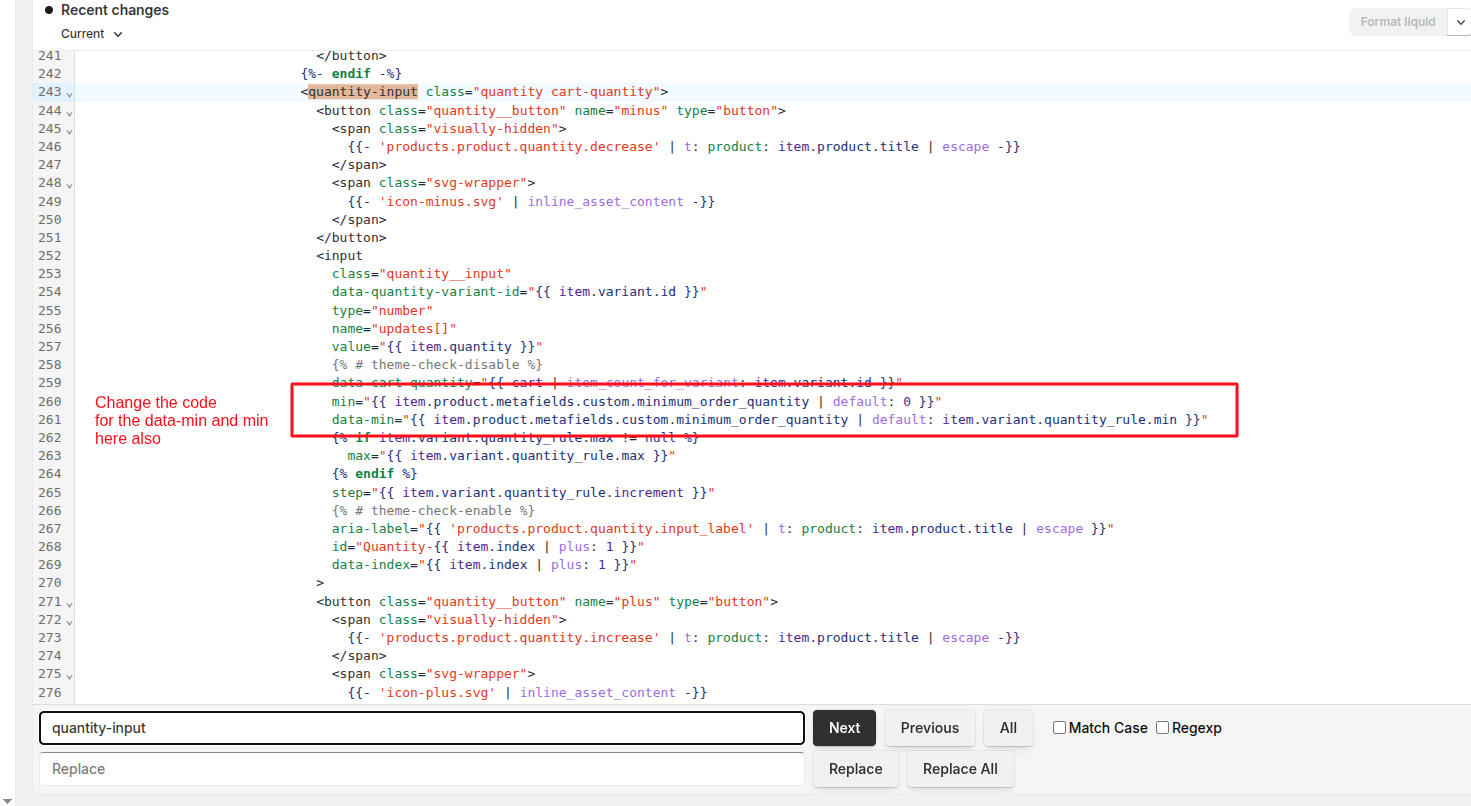Click the min= attribute code on line 260
The width and height of the screenshot is (1471, 806).
[637, 401]
